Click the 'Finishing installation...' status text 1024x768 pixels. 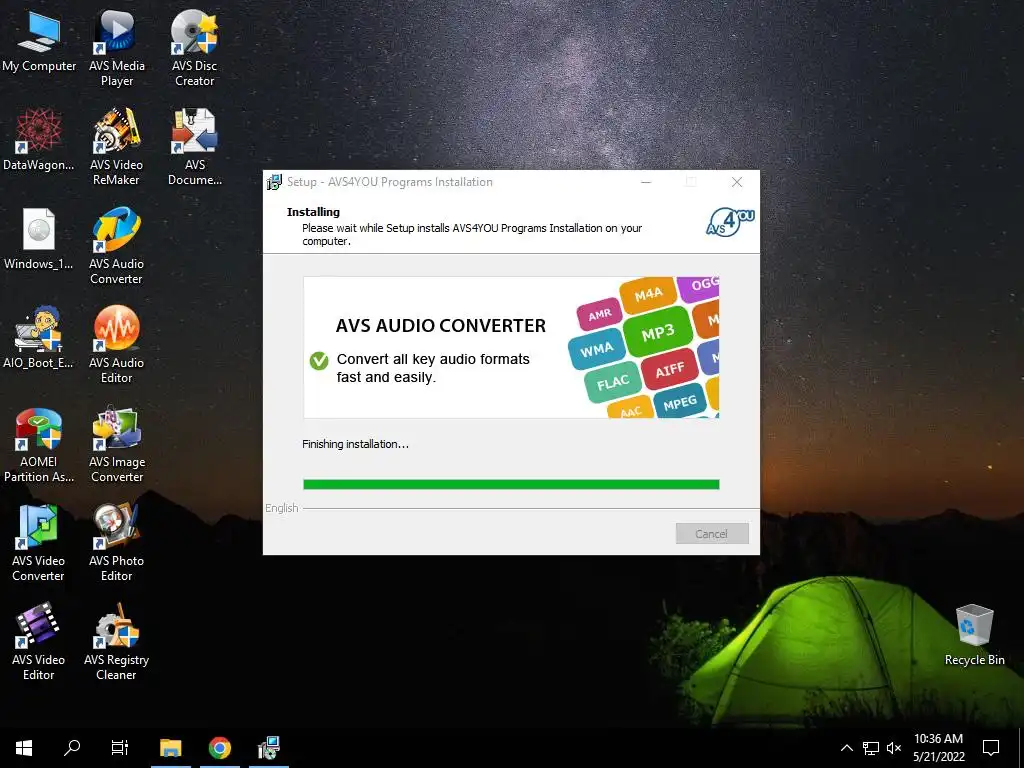point(355,444)
